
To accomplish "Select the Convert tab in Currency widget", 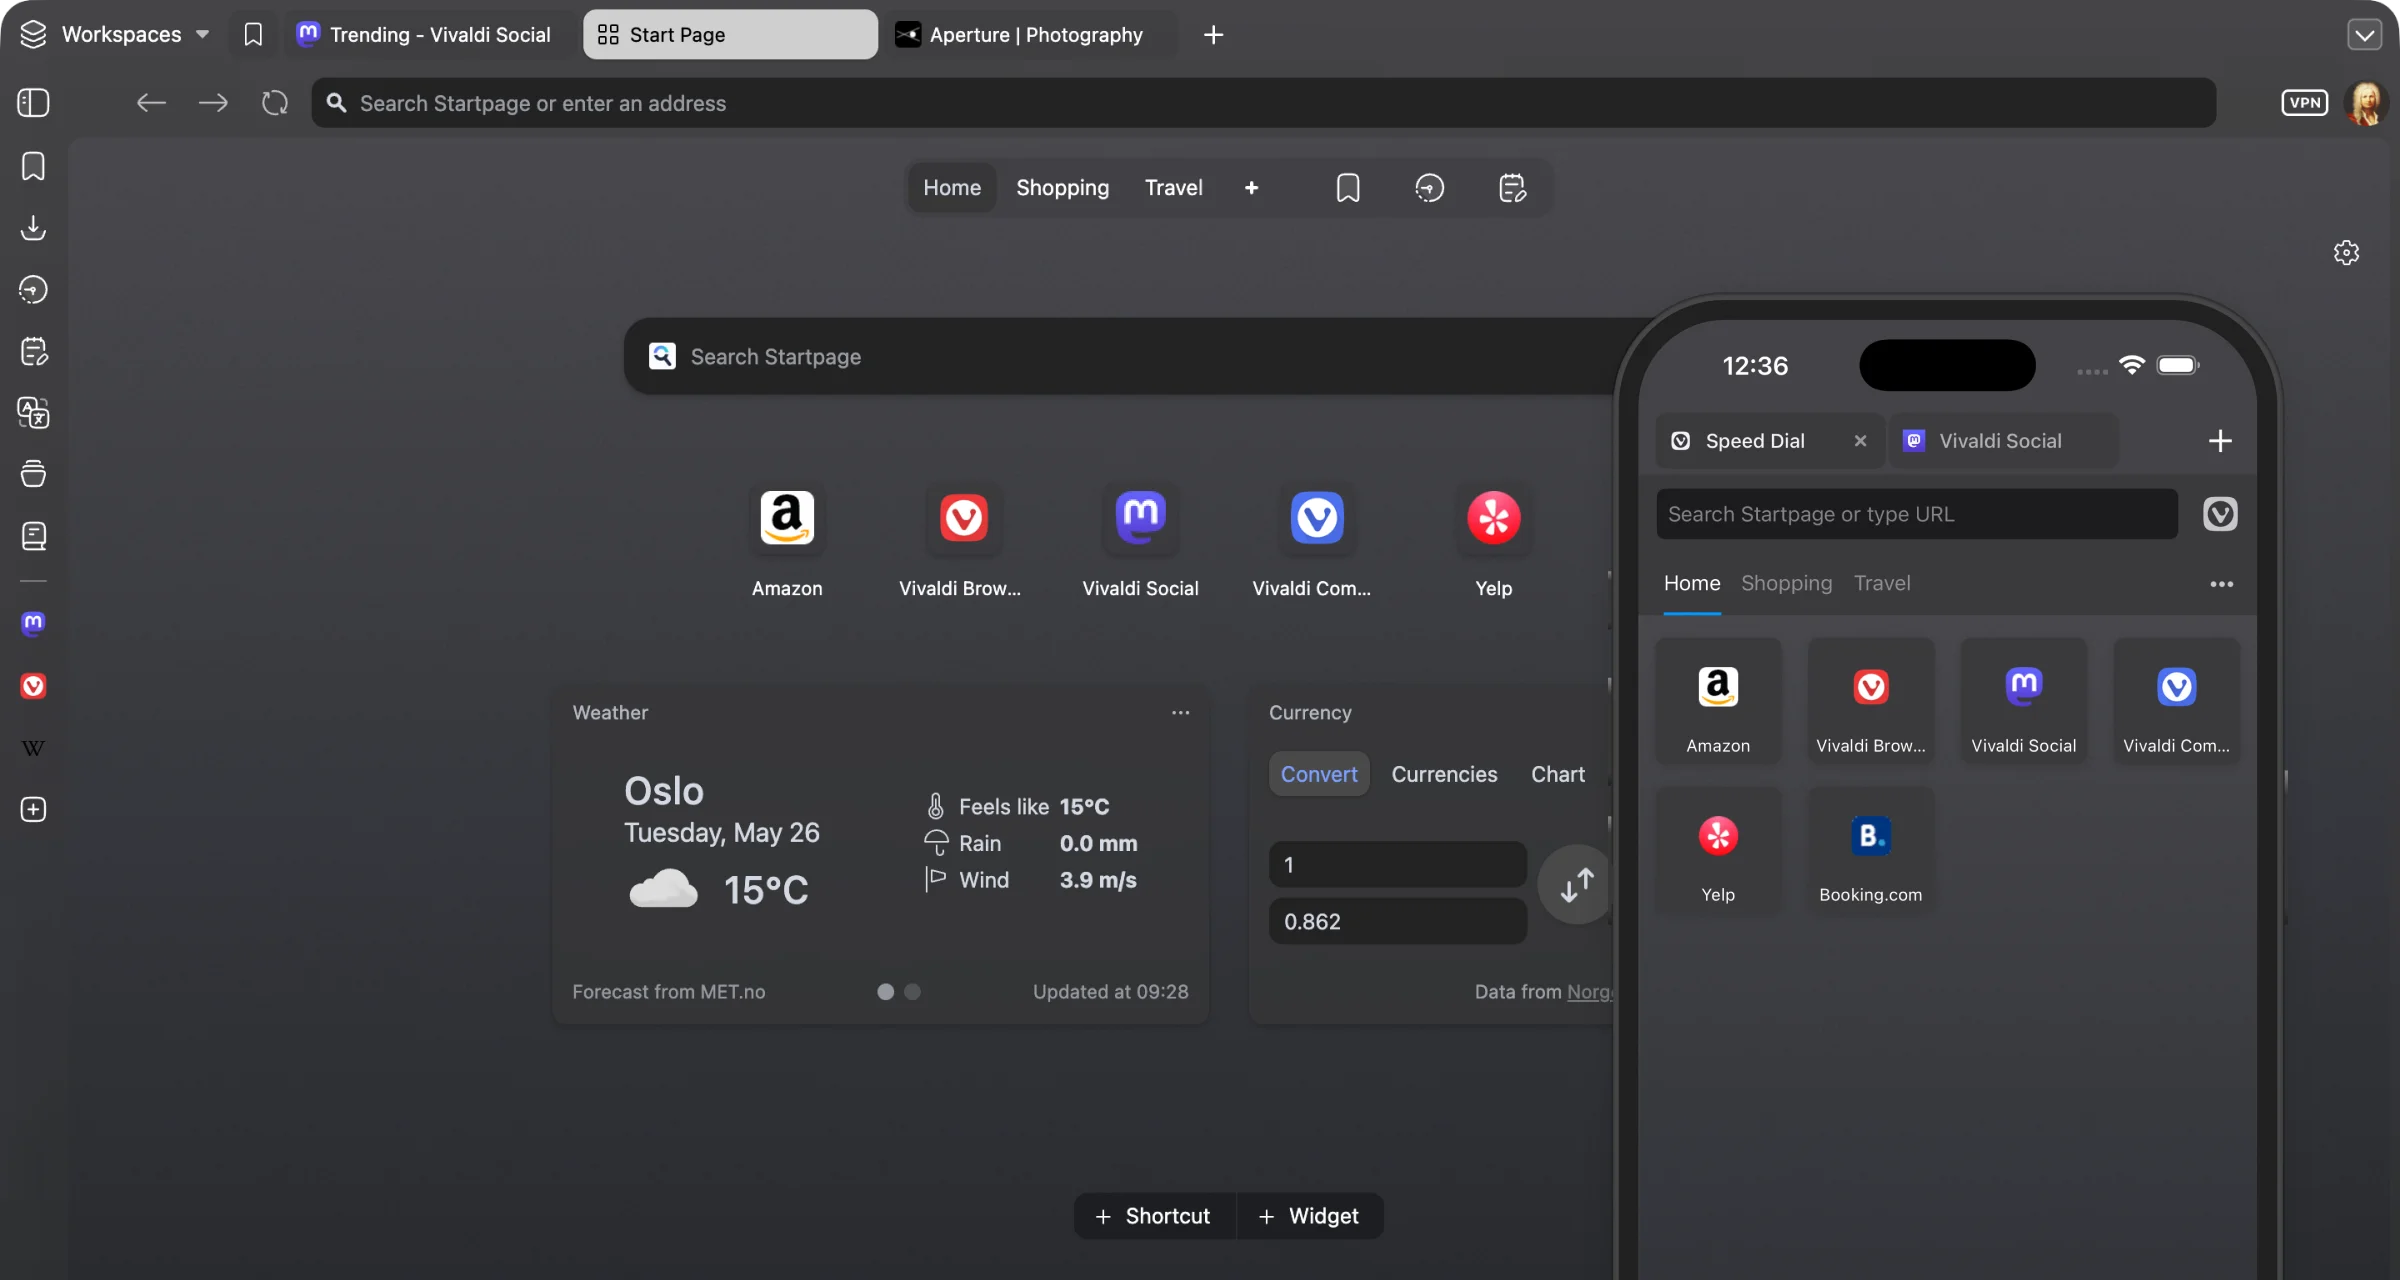I will [1319, 774].
